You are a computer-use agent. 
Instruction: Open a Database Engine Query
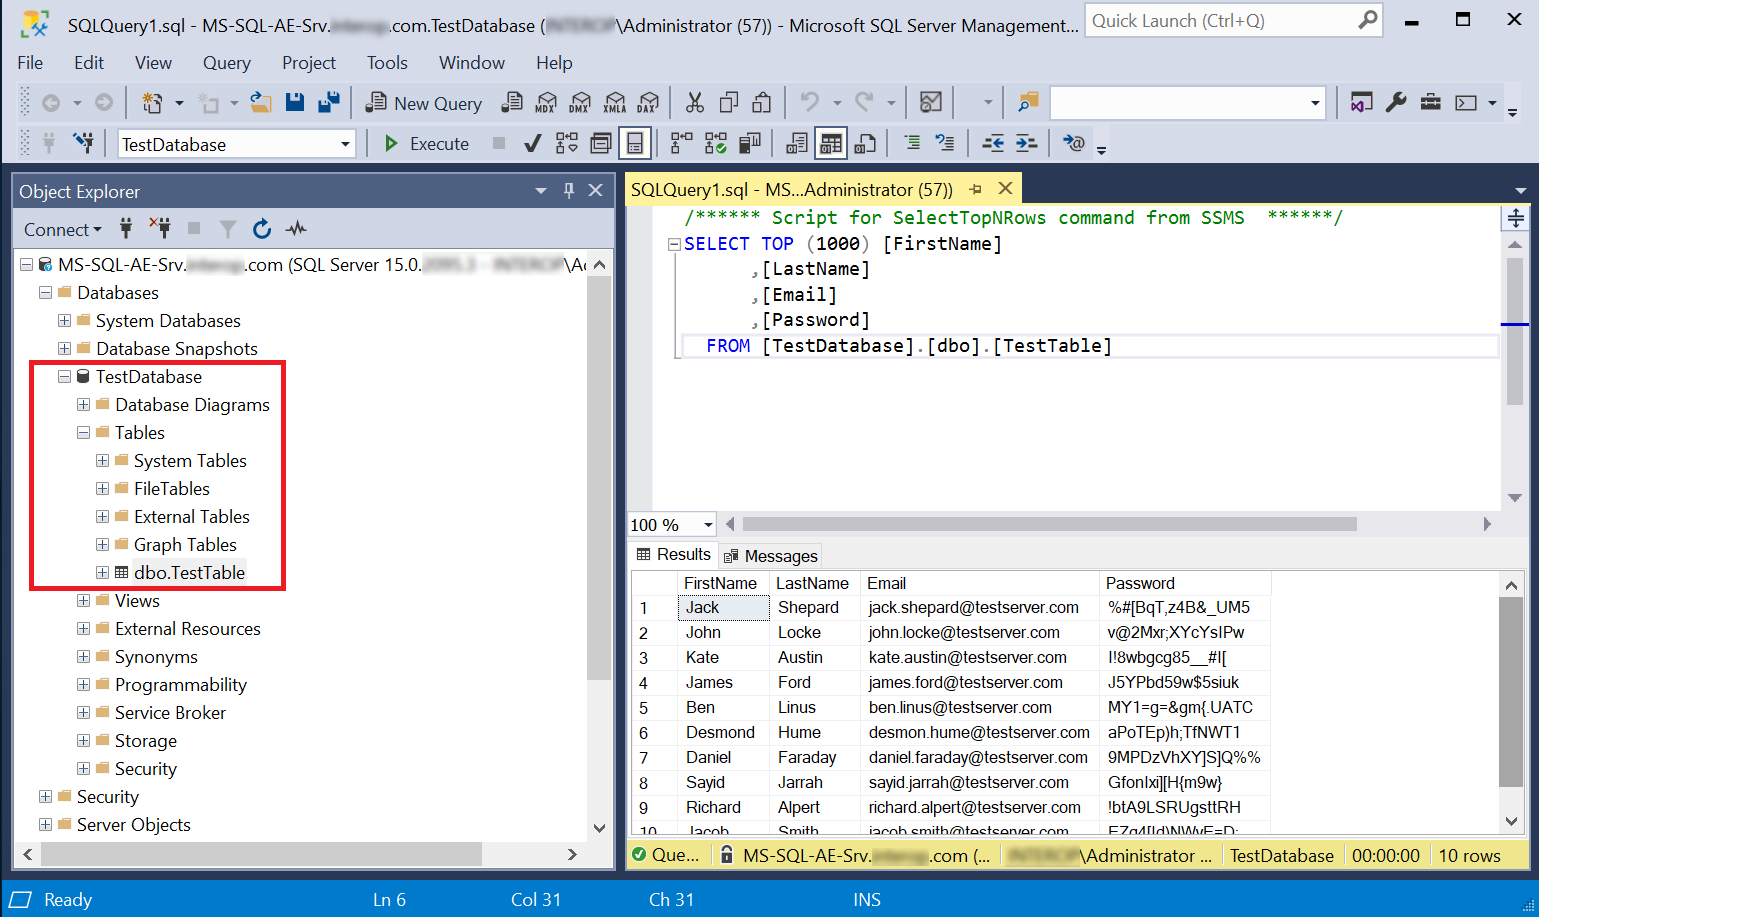click(x=512, y=102)
